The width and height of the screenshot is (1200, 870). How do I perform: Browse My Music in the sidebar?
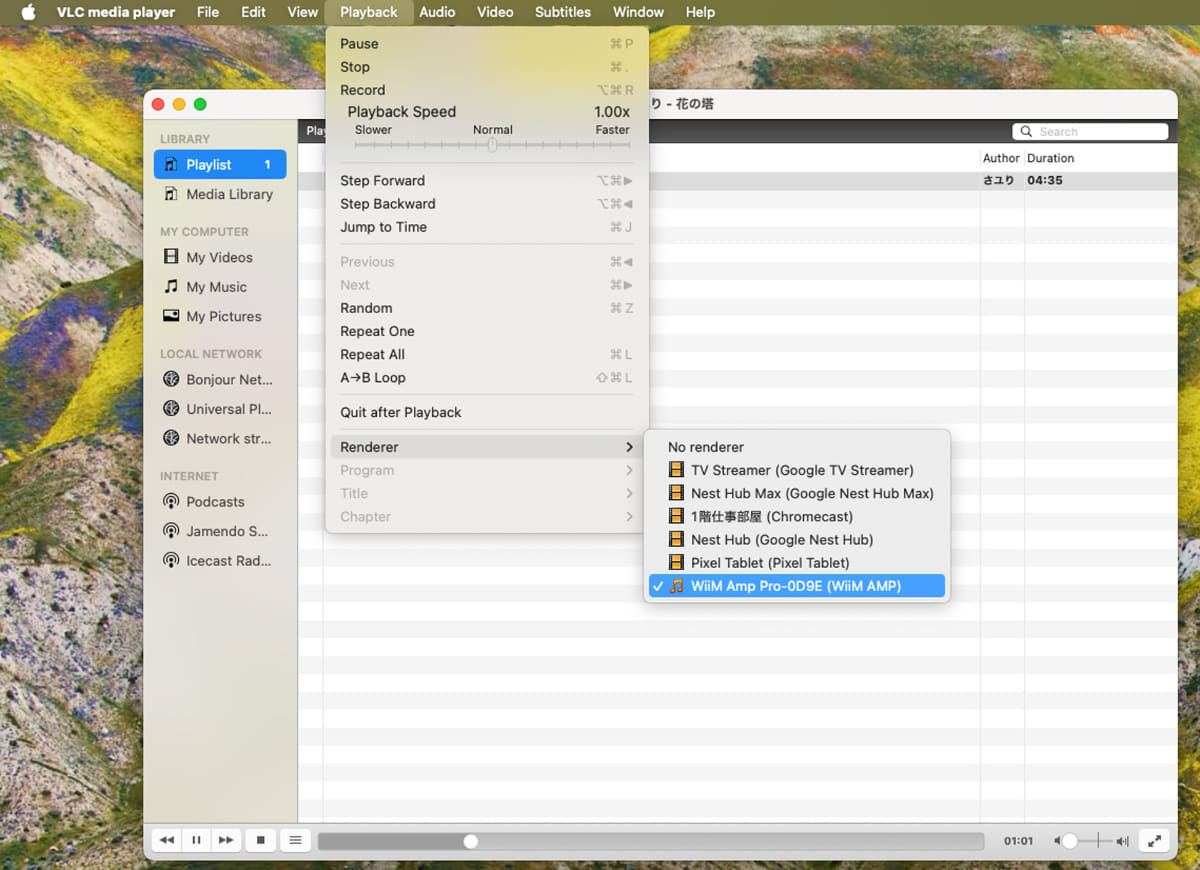point(215,287)
